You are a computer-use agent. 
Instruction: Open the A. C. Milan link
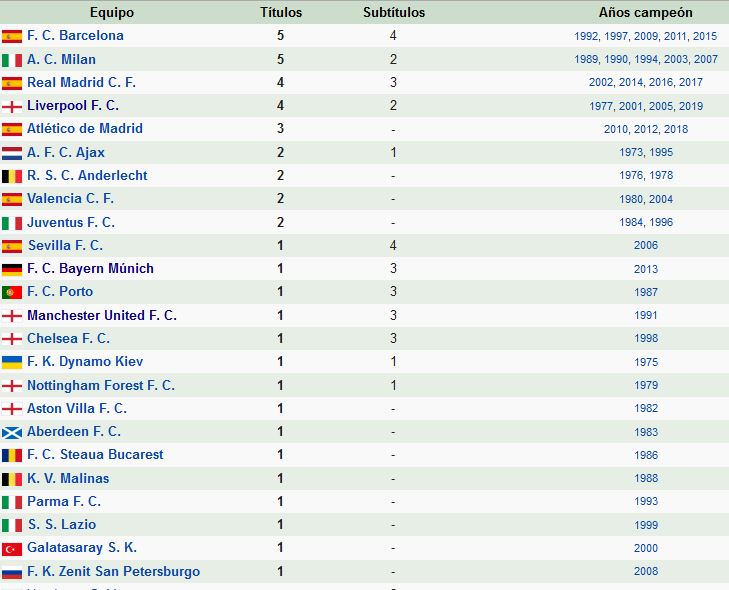coord(61,59)
